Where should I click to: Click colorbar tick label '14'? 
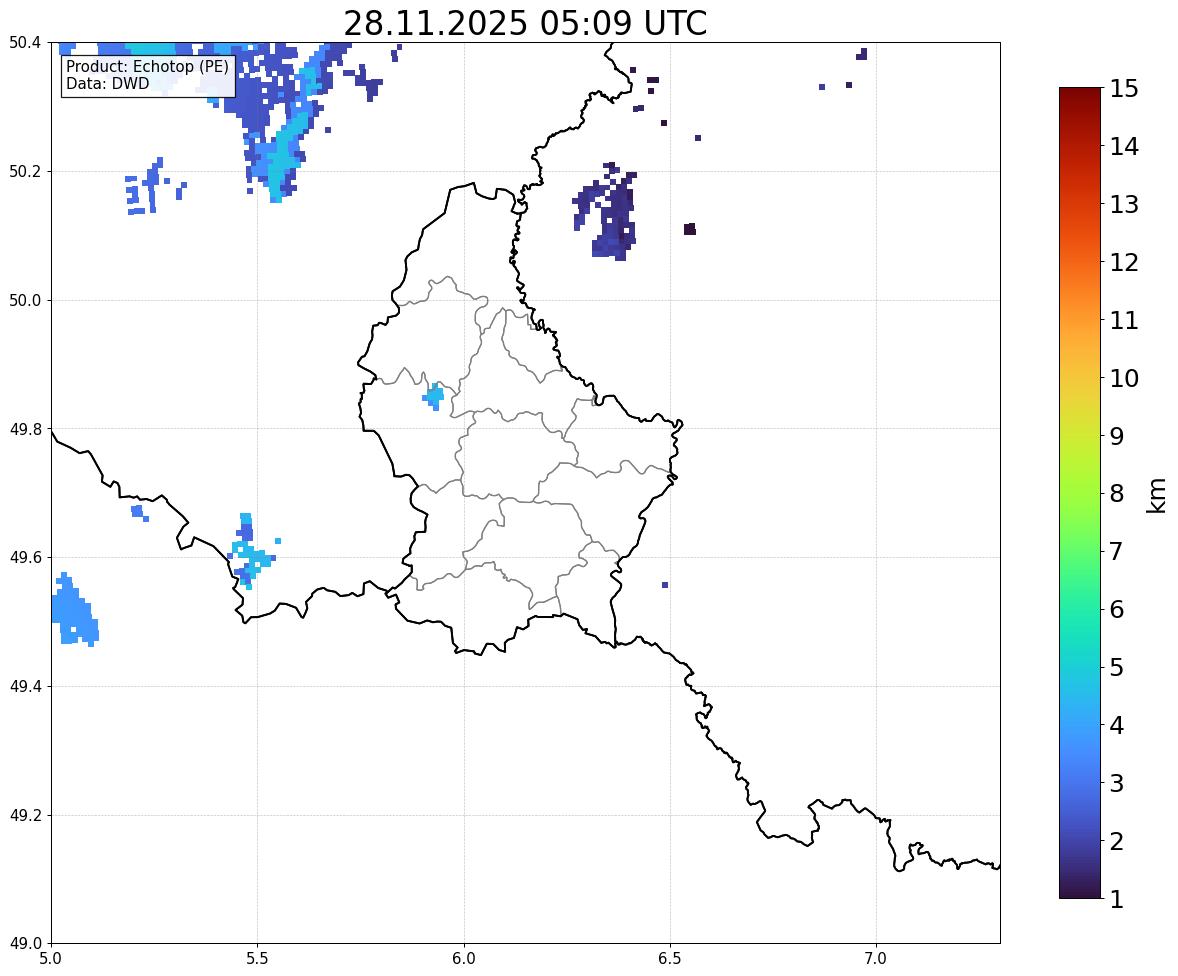(1124, 147)
